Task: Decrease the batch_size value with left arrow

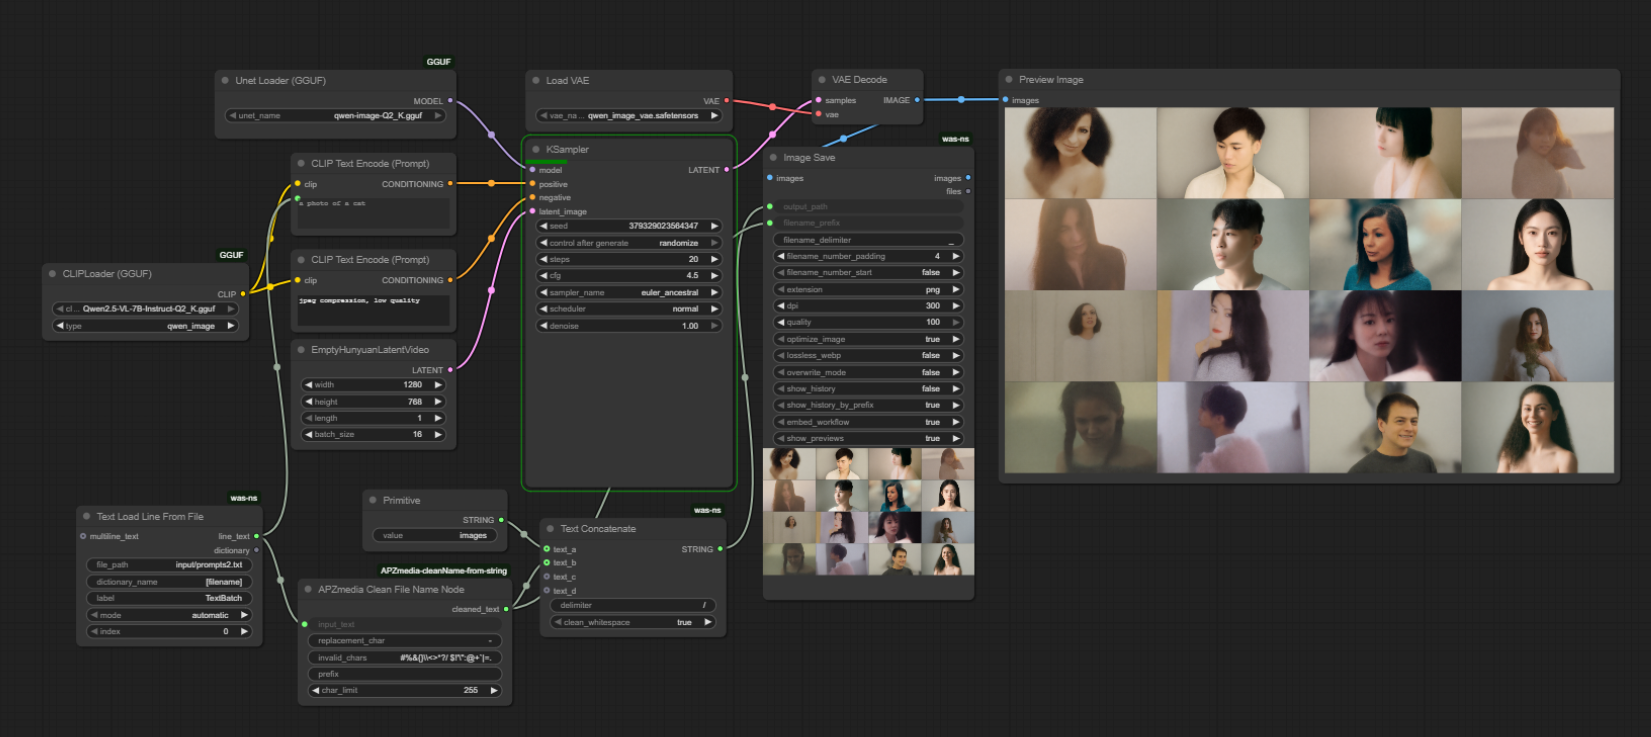Action: pos(309,435)
